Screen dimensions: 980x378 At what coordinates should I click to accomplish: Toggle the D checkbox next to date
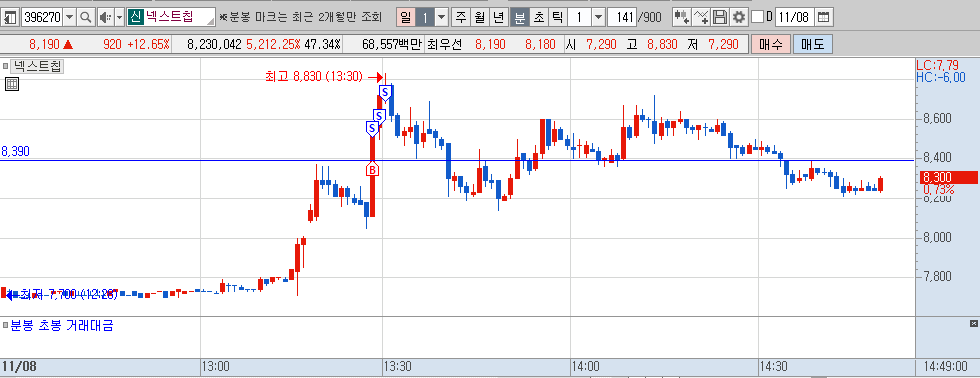pyautogui.click(x=758, y=17)
